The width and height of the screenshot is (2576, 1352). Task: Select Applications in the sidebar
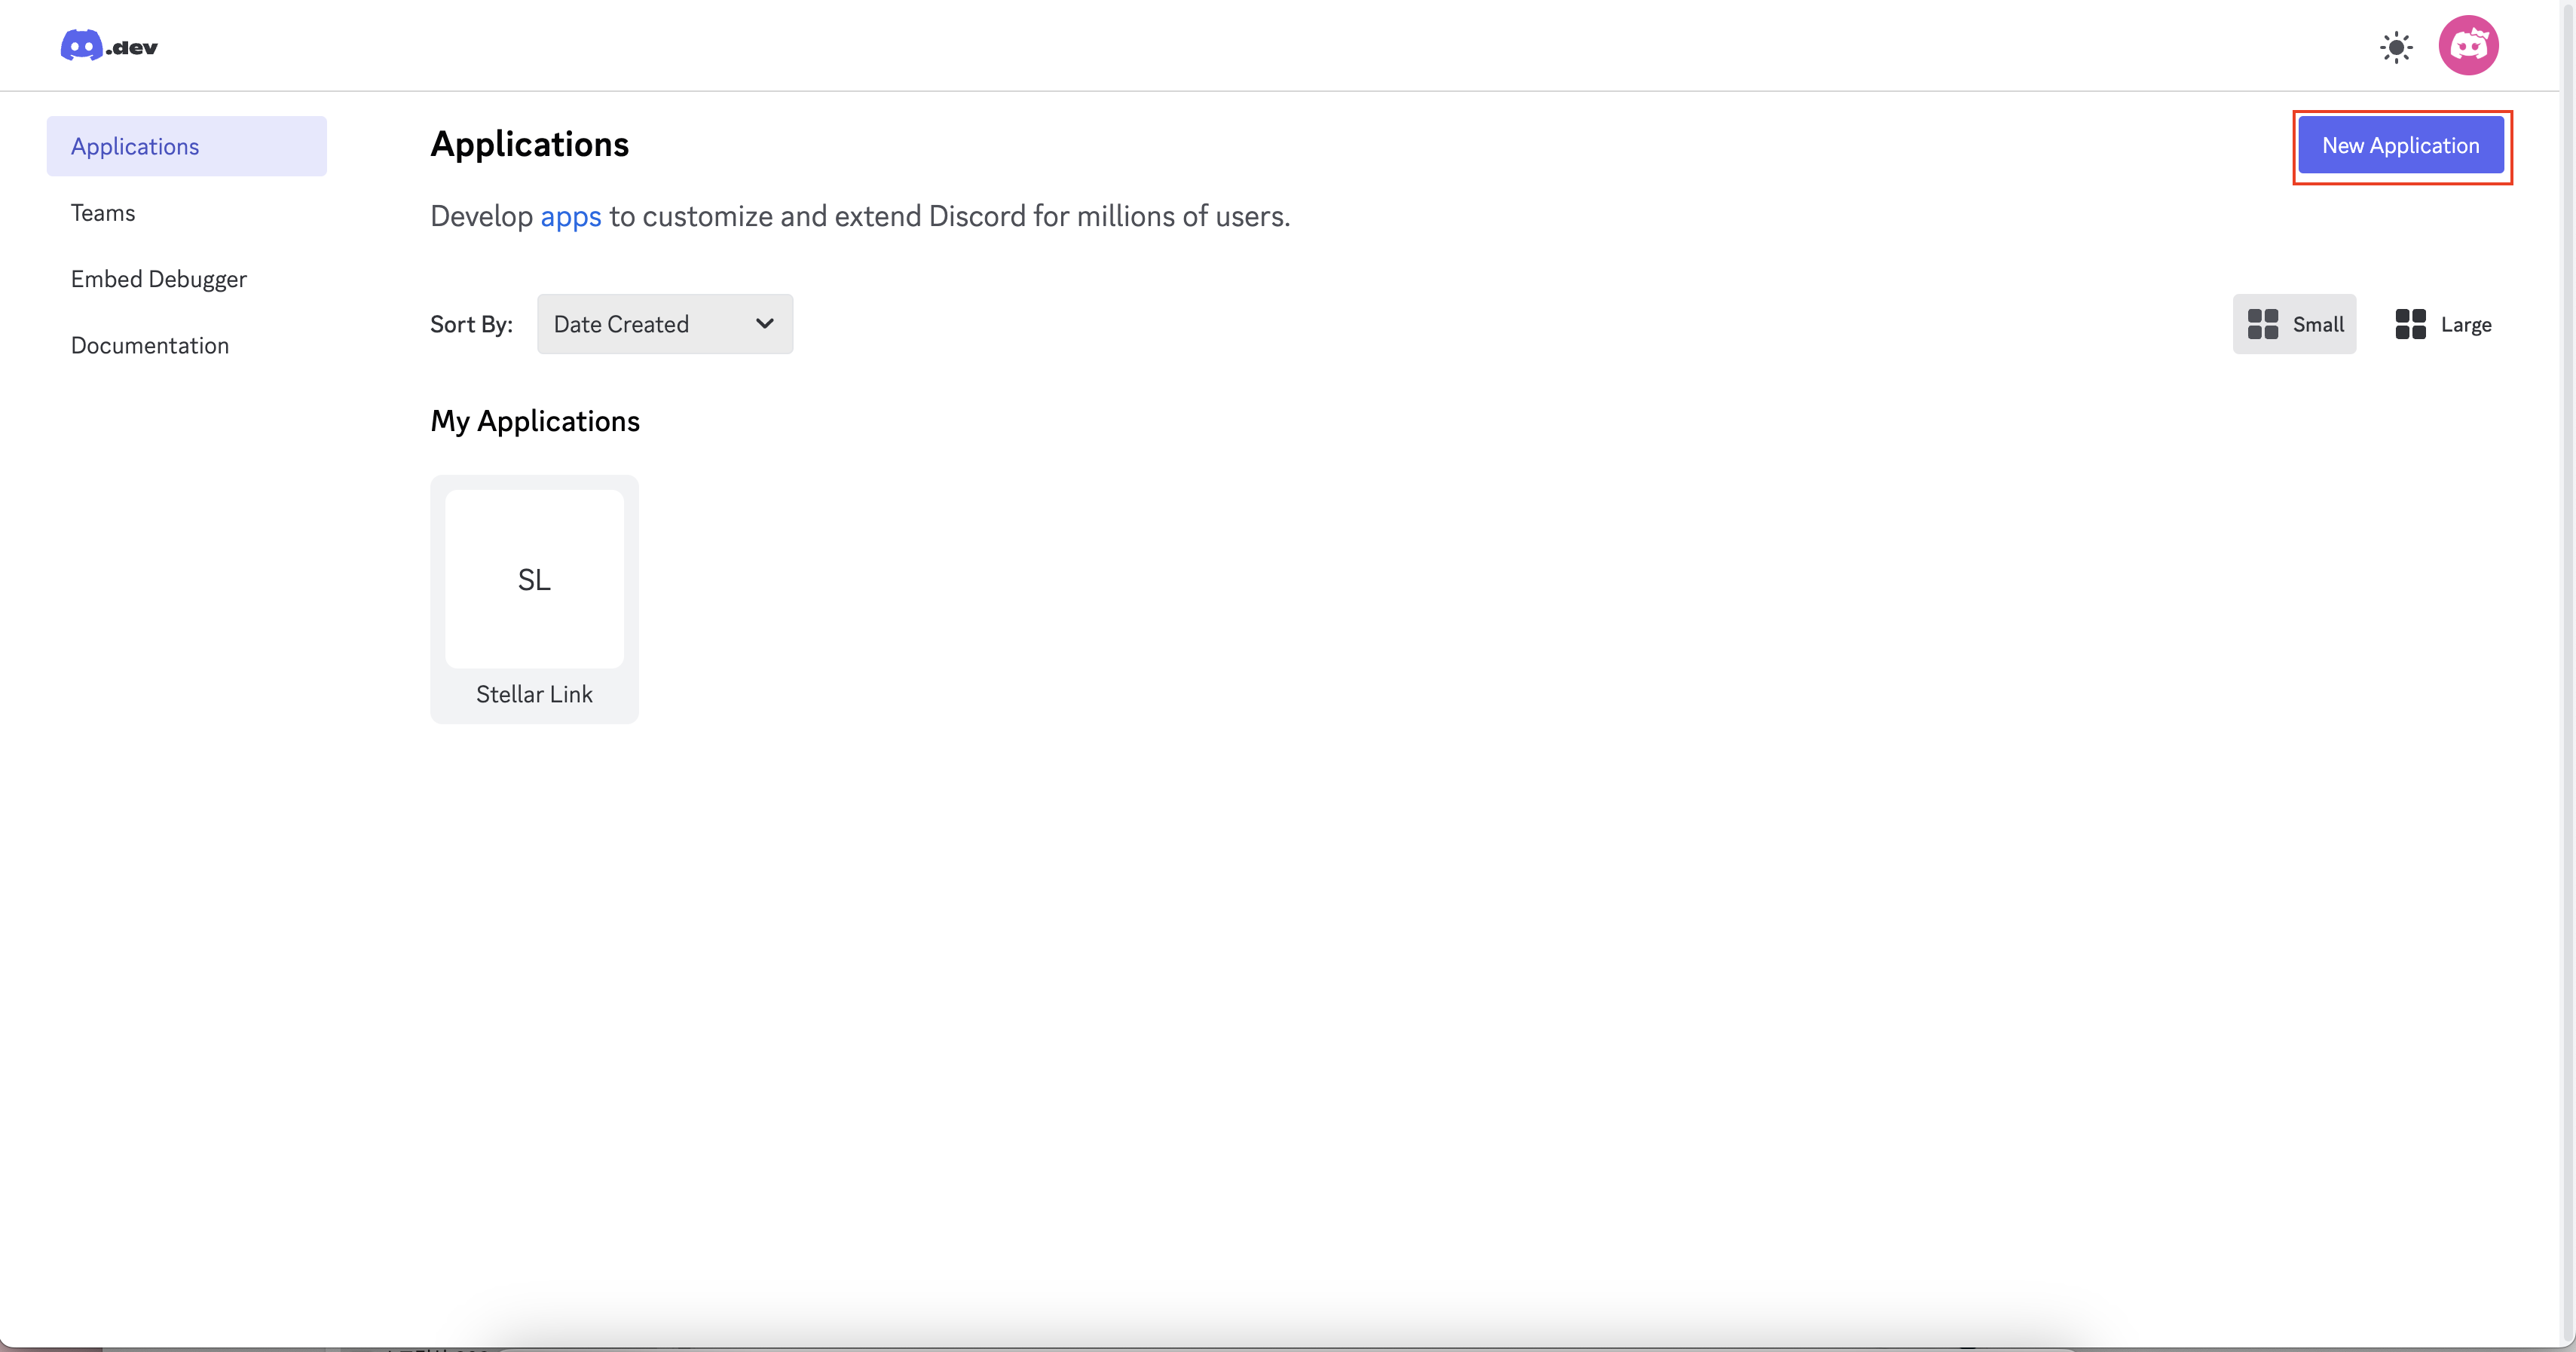[x=187, y=146]
